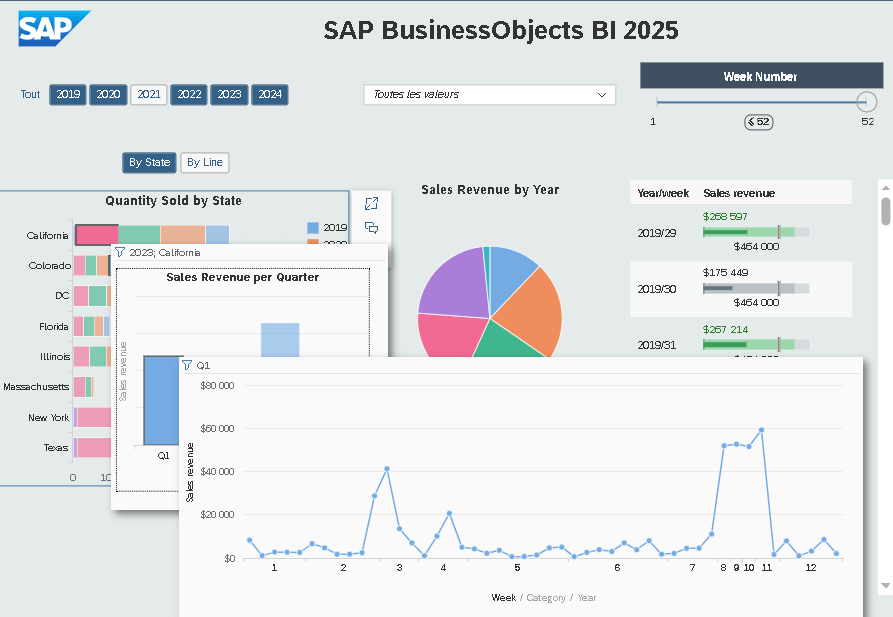Click the scrollbar up arrow of the table
This screenshot has height=617, width=893.
886,187
